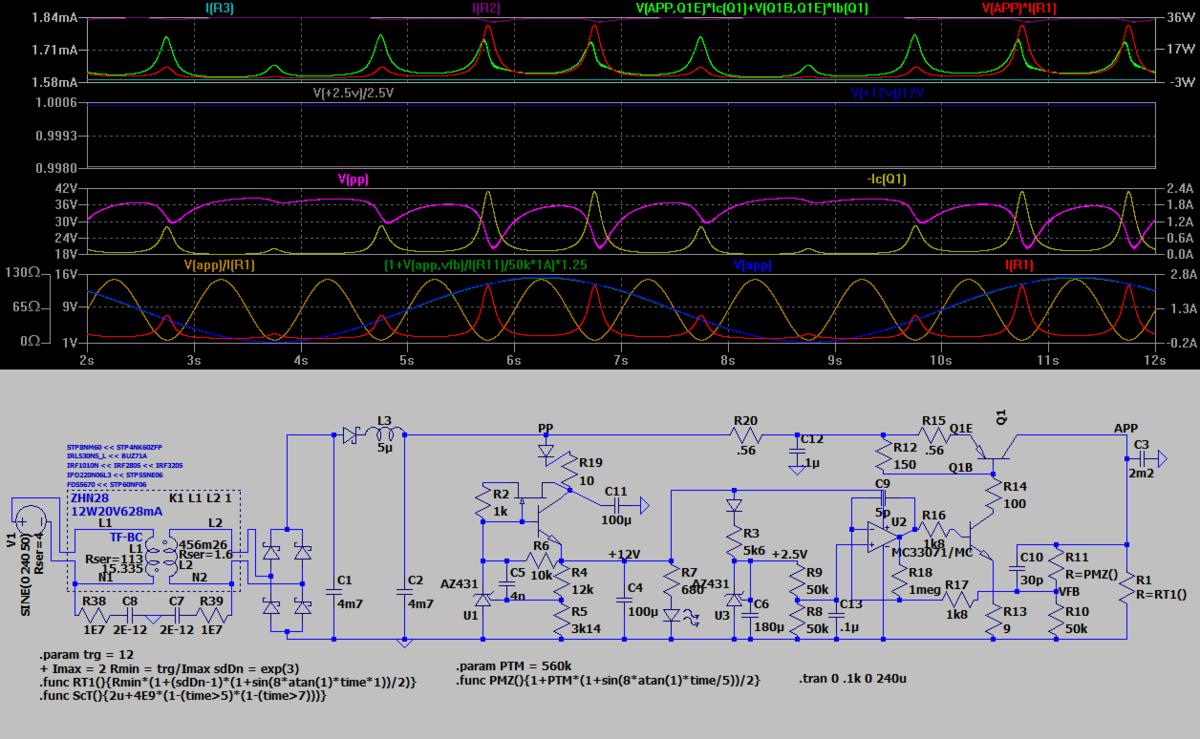Click the L3 inductor symbol
The width and height of the screenshot is (1200, 739).
(387, 435)
